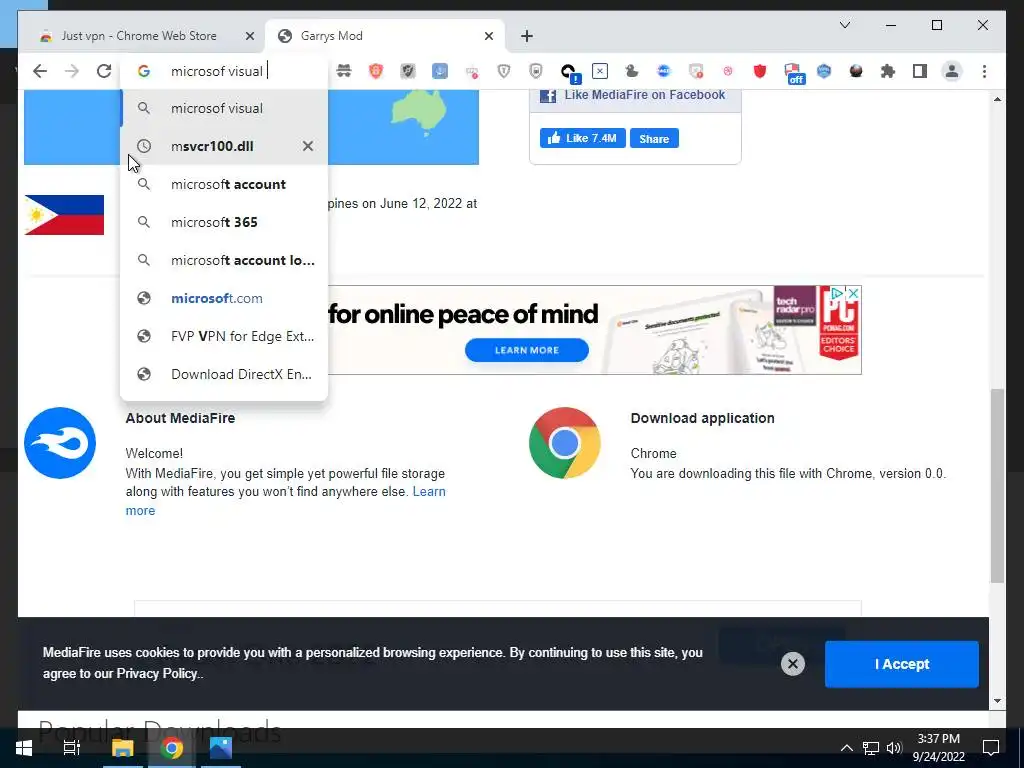Close the Just vpn tab

tap(249, 37)
